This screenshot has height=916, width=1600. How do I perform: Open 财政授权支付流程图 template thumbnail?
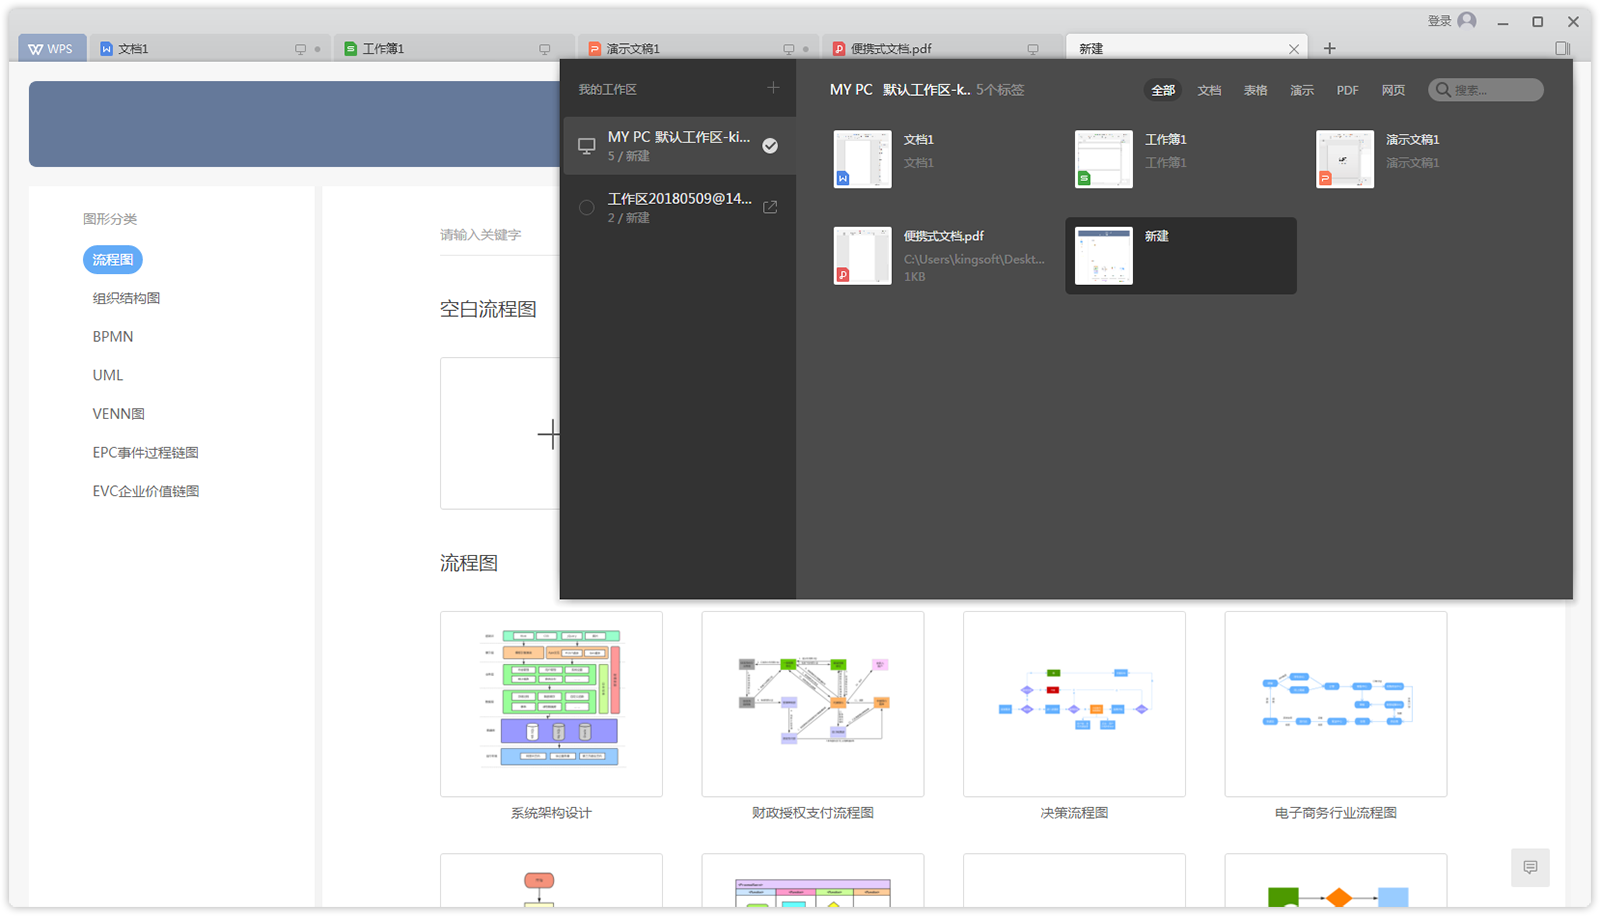tap(813, 704)
